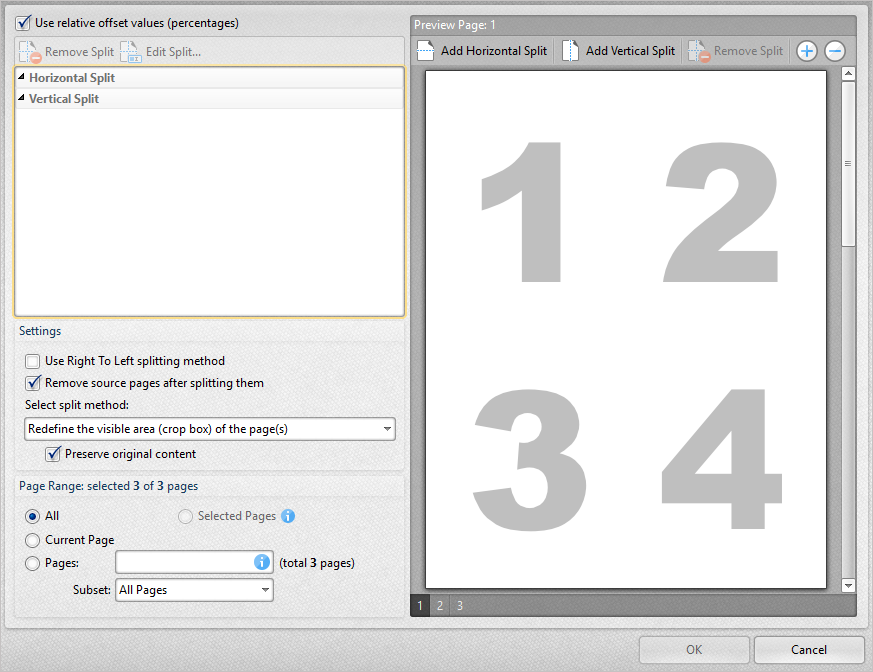Select the Current Page radio button

(31, 539)
